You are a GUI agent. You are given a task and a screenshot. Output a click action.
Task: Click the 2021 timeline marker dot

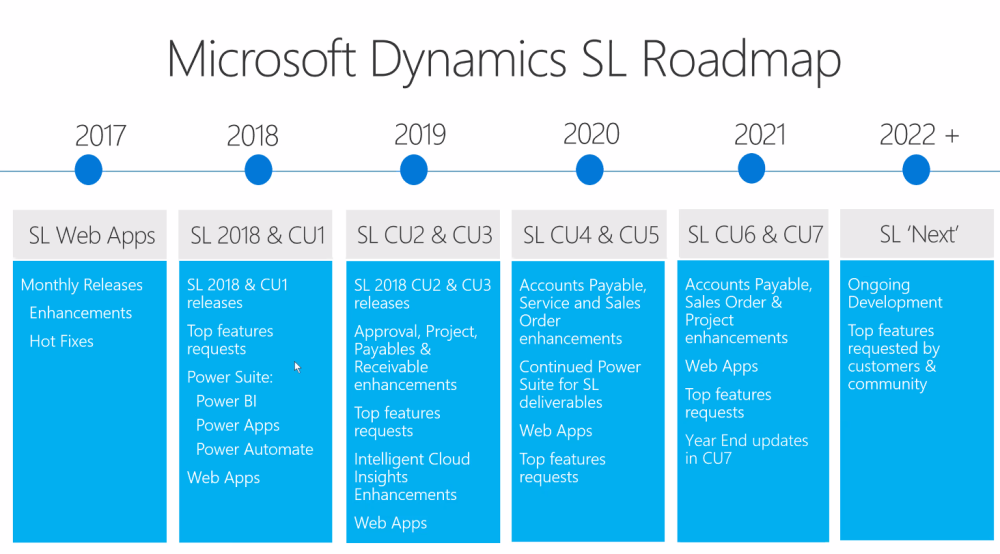(x=750, y=171)
